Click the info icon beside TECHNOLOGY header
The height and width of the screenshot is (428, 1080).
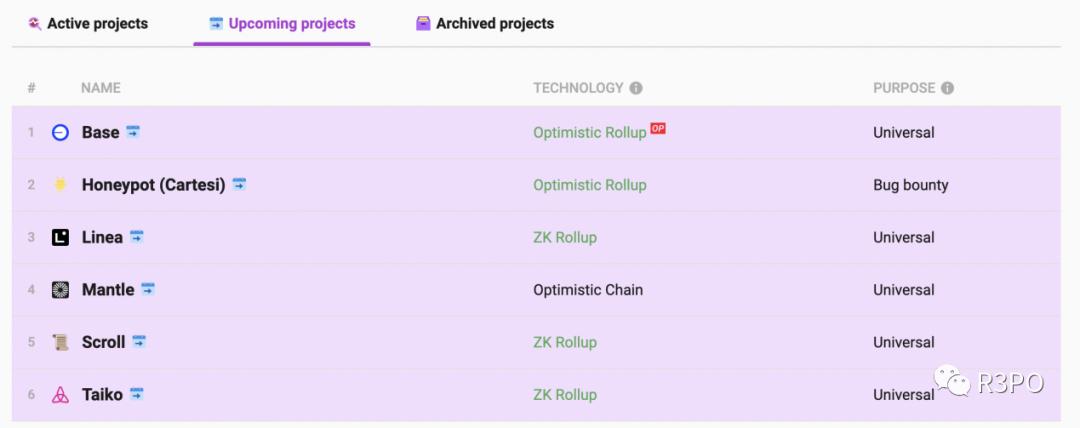coord(636,88)
